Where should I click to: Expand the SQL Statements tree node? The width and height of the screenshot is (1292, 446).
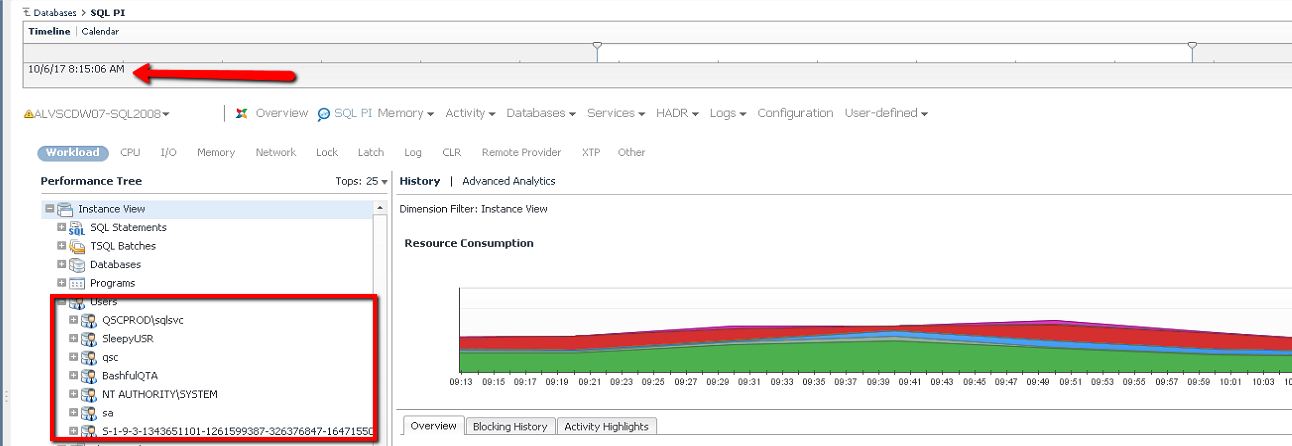click(x=61, y=227)
